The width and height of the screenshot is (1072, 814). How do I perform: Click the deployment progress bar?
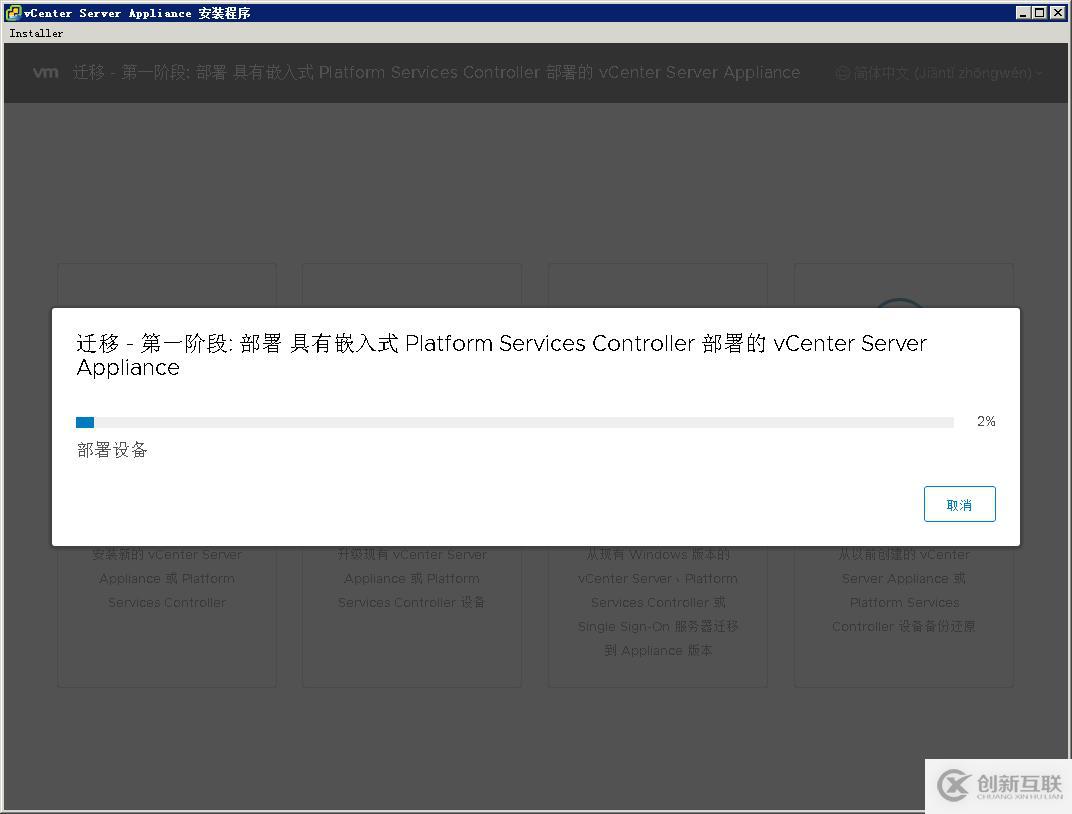pyautogui.click(x=514, y=422)
